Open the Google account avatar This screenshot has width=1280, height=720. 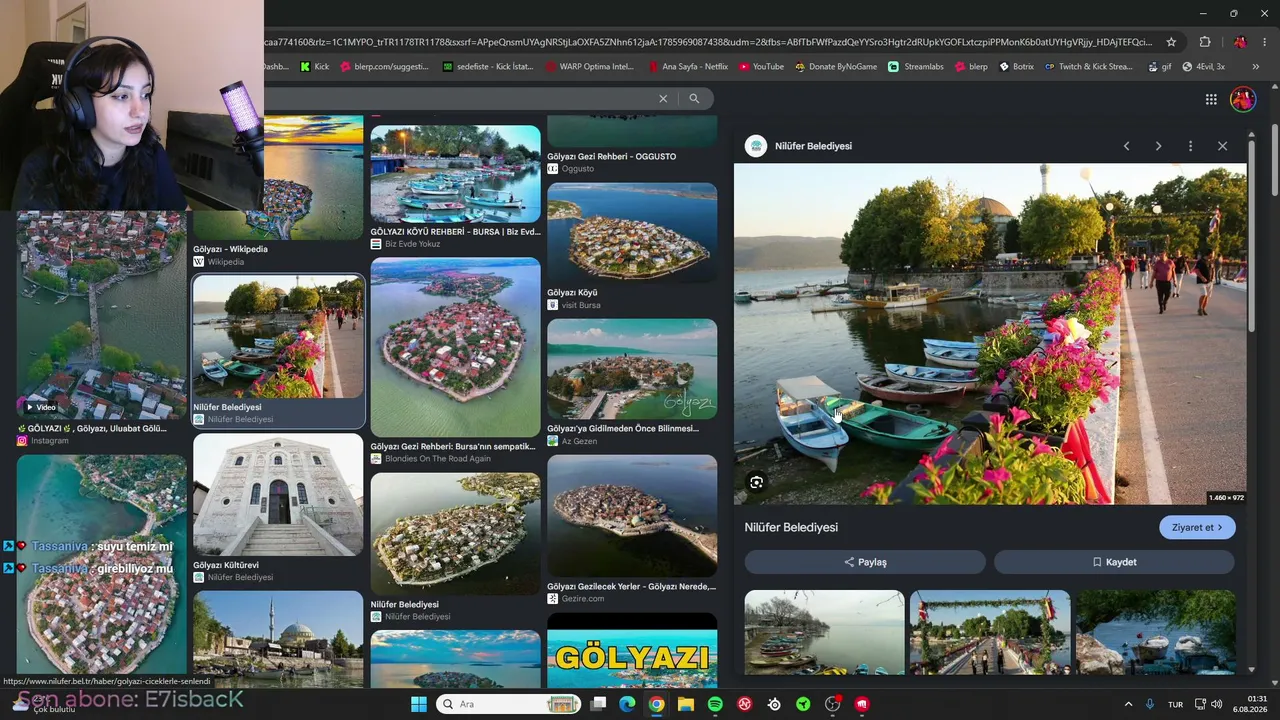coord(1243,99)
